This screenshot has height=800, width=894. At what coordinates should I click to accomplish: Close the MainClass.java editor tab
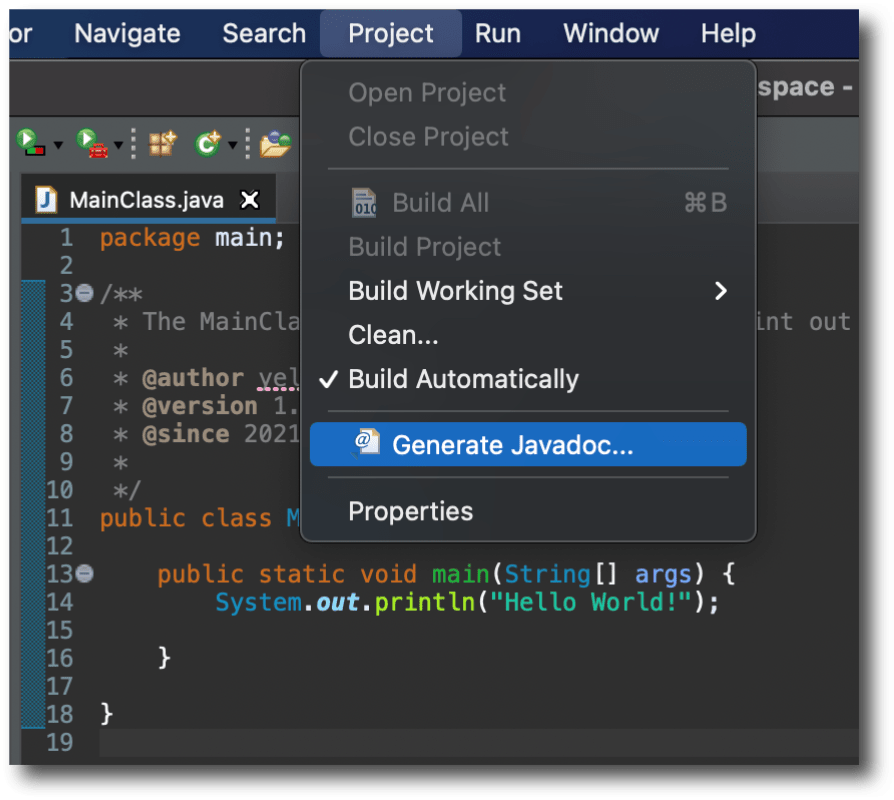tap(249, 198)
